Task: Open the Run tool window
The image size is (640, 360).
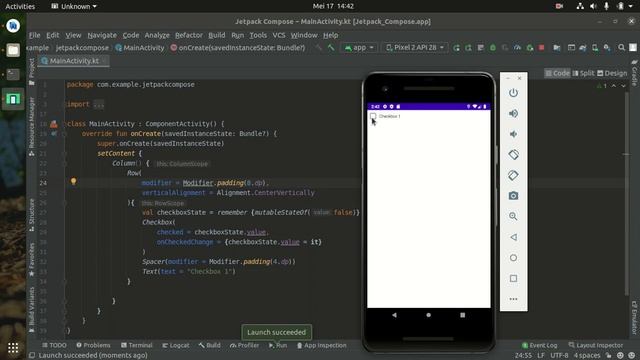Action: click(278, 345)
